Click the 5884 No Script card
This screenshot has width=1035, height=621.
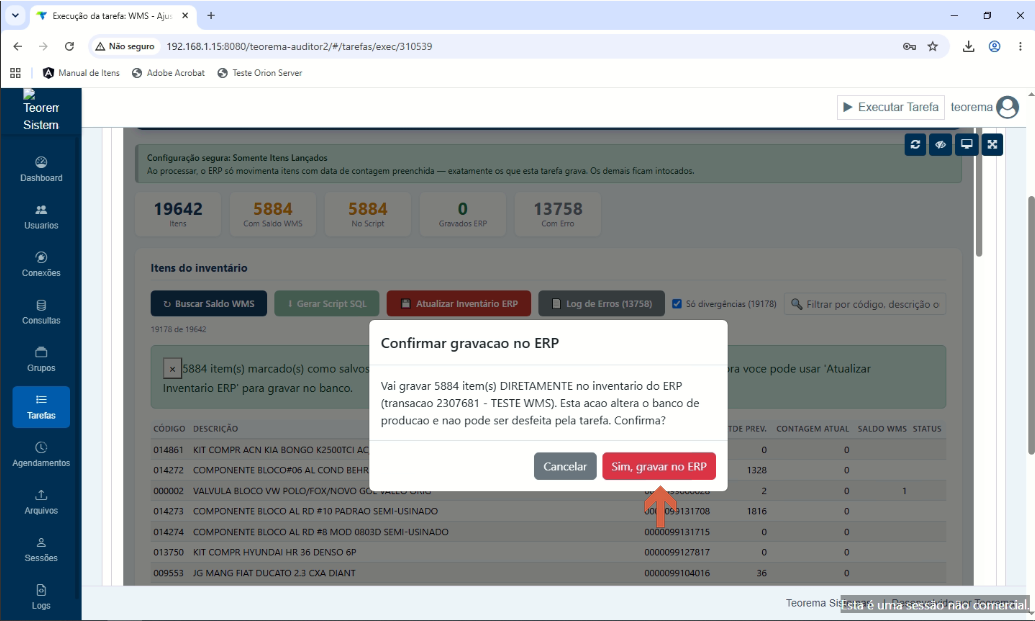point(368,214)
